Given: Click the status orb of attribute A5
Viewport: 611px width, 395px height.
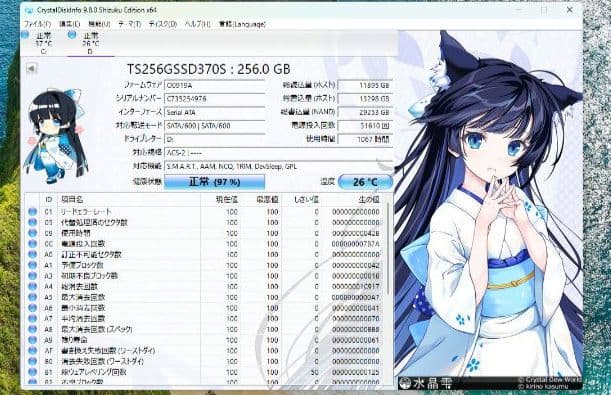Looking at the screenshot, I should click(33, 297).
